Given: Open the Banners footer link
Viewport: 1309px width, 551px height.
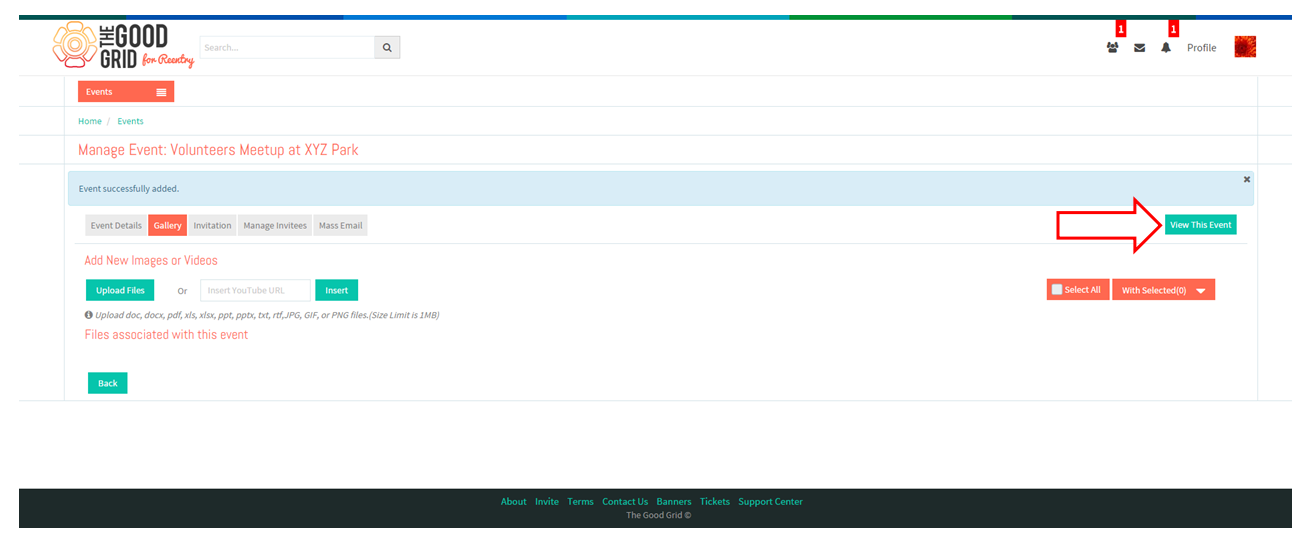Looking at the screenshot, I should click(x=674, y=502).
